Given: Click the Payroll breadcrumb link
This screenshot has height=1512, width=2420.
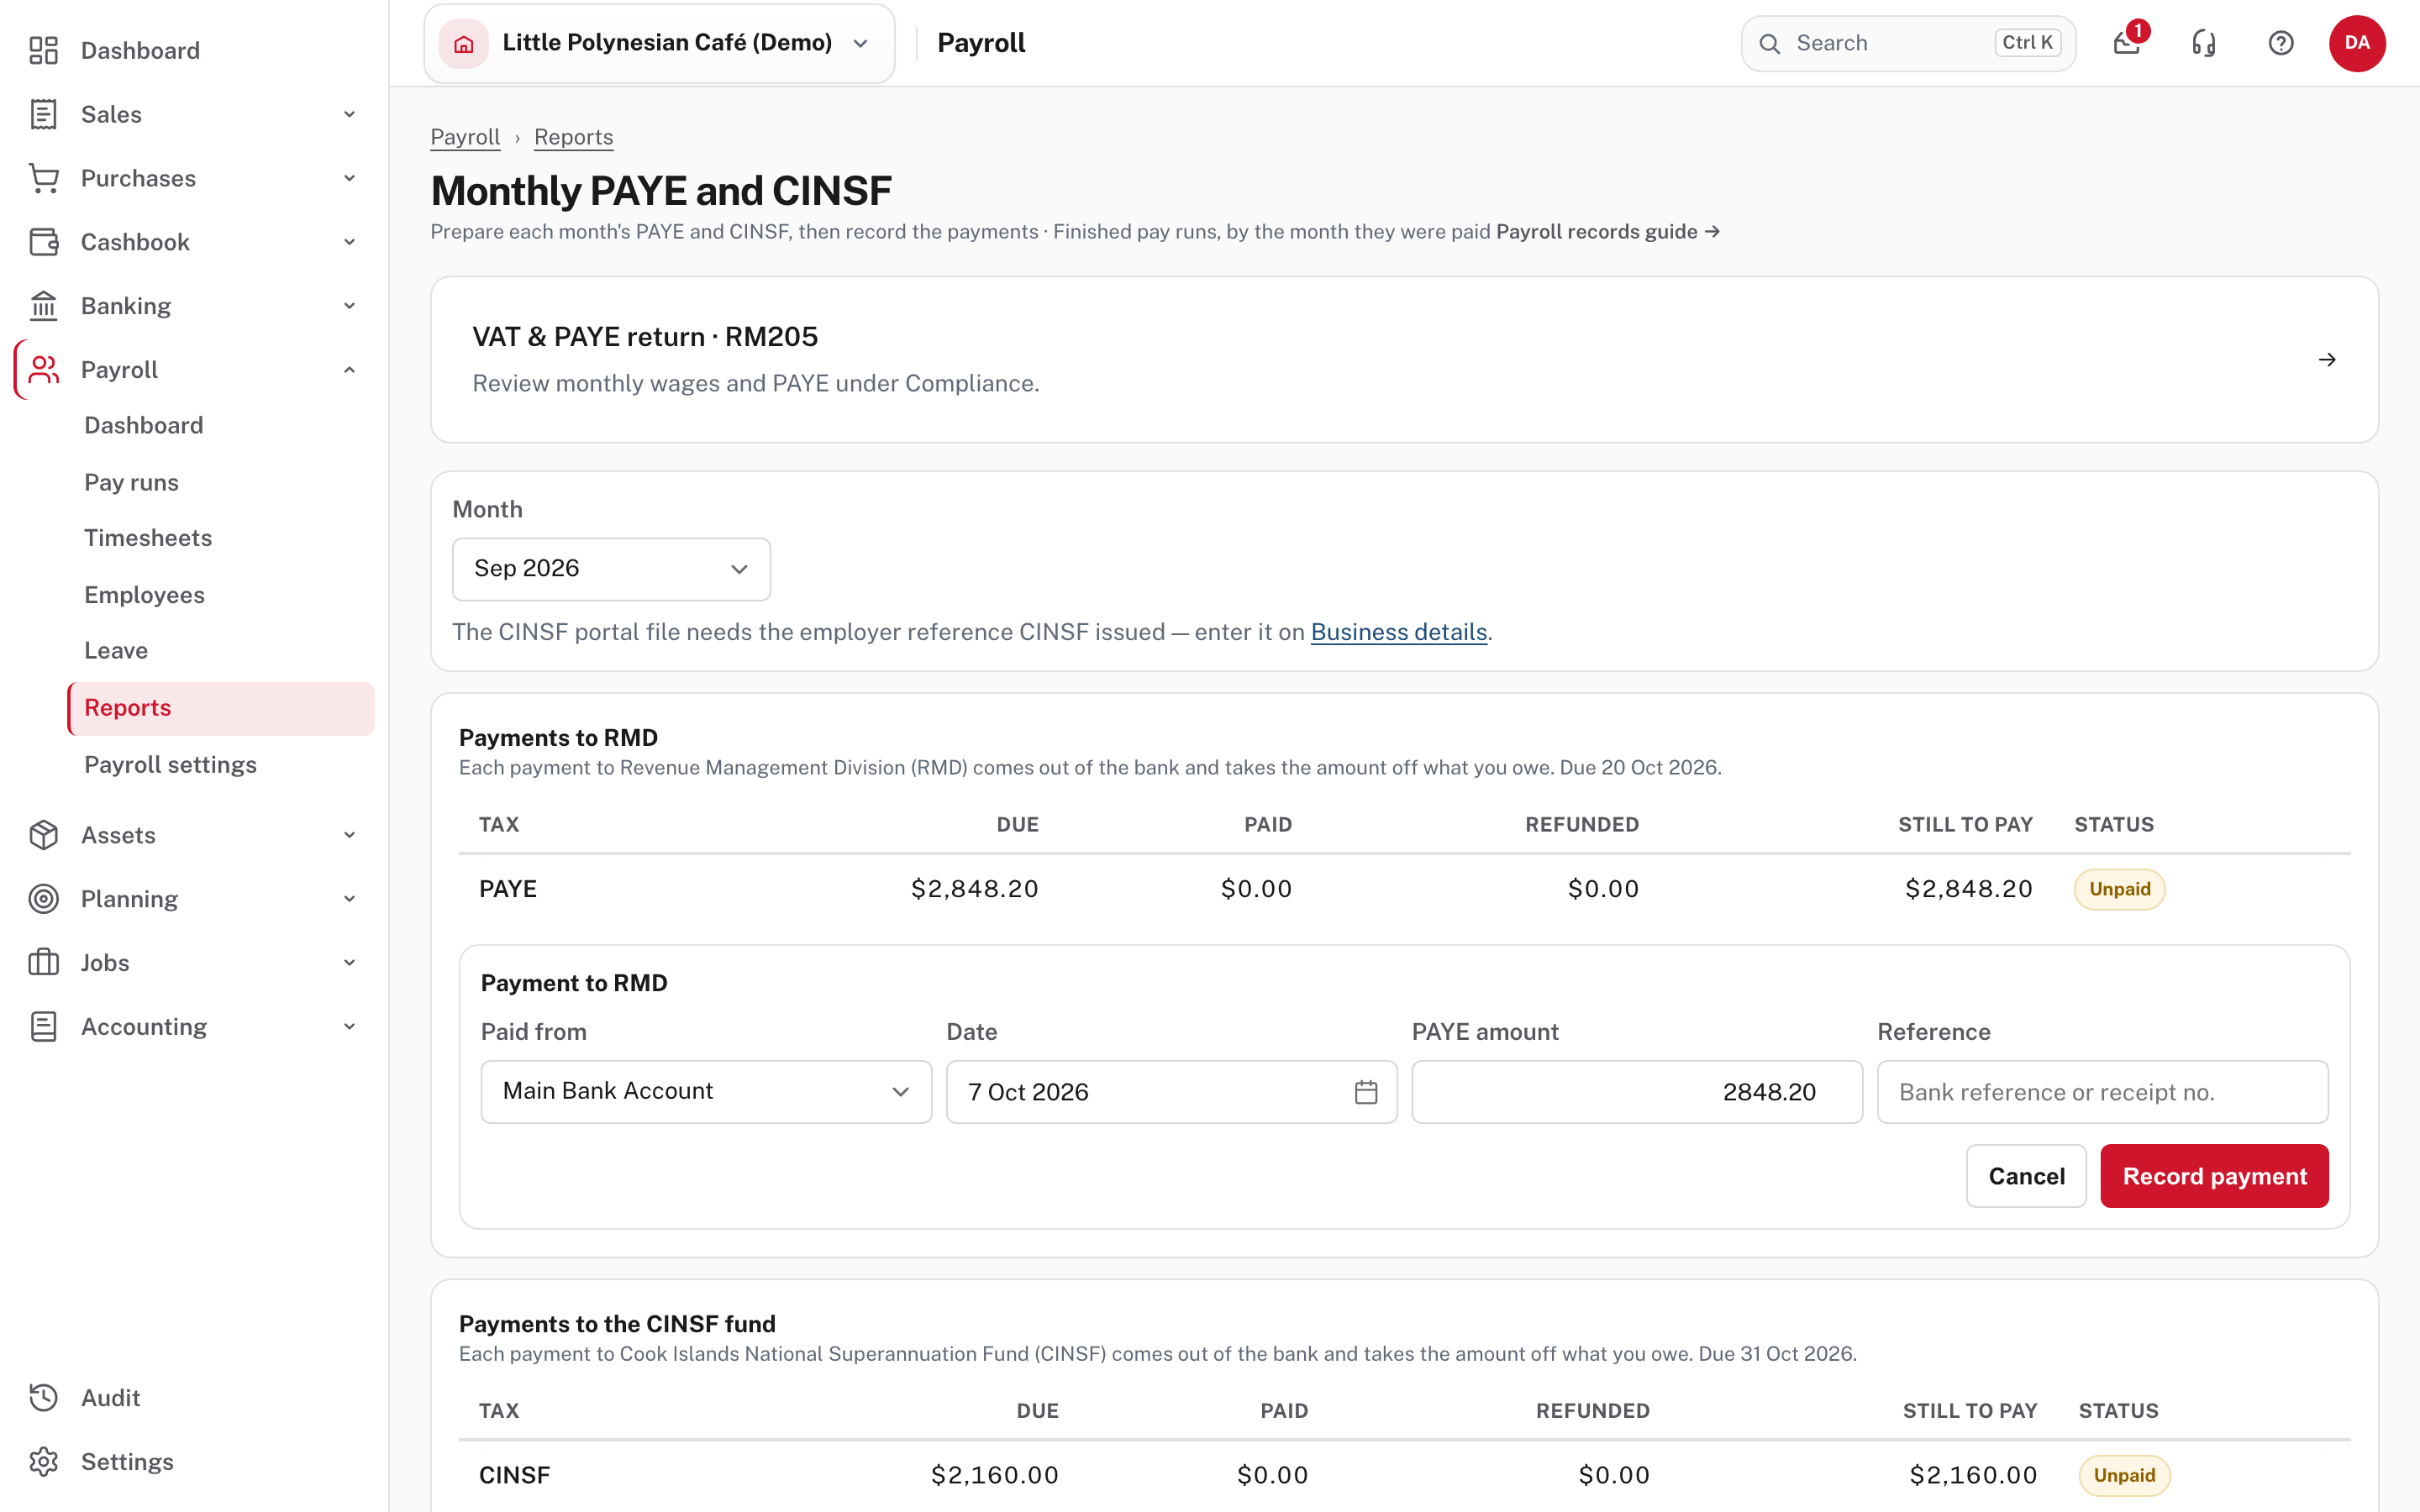Looking at the screenshot, I should pos(465,137).
